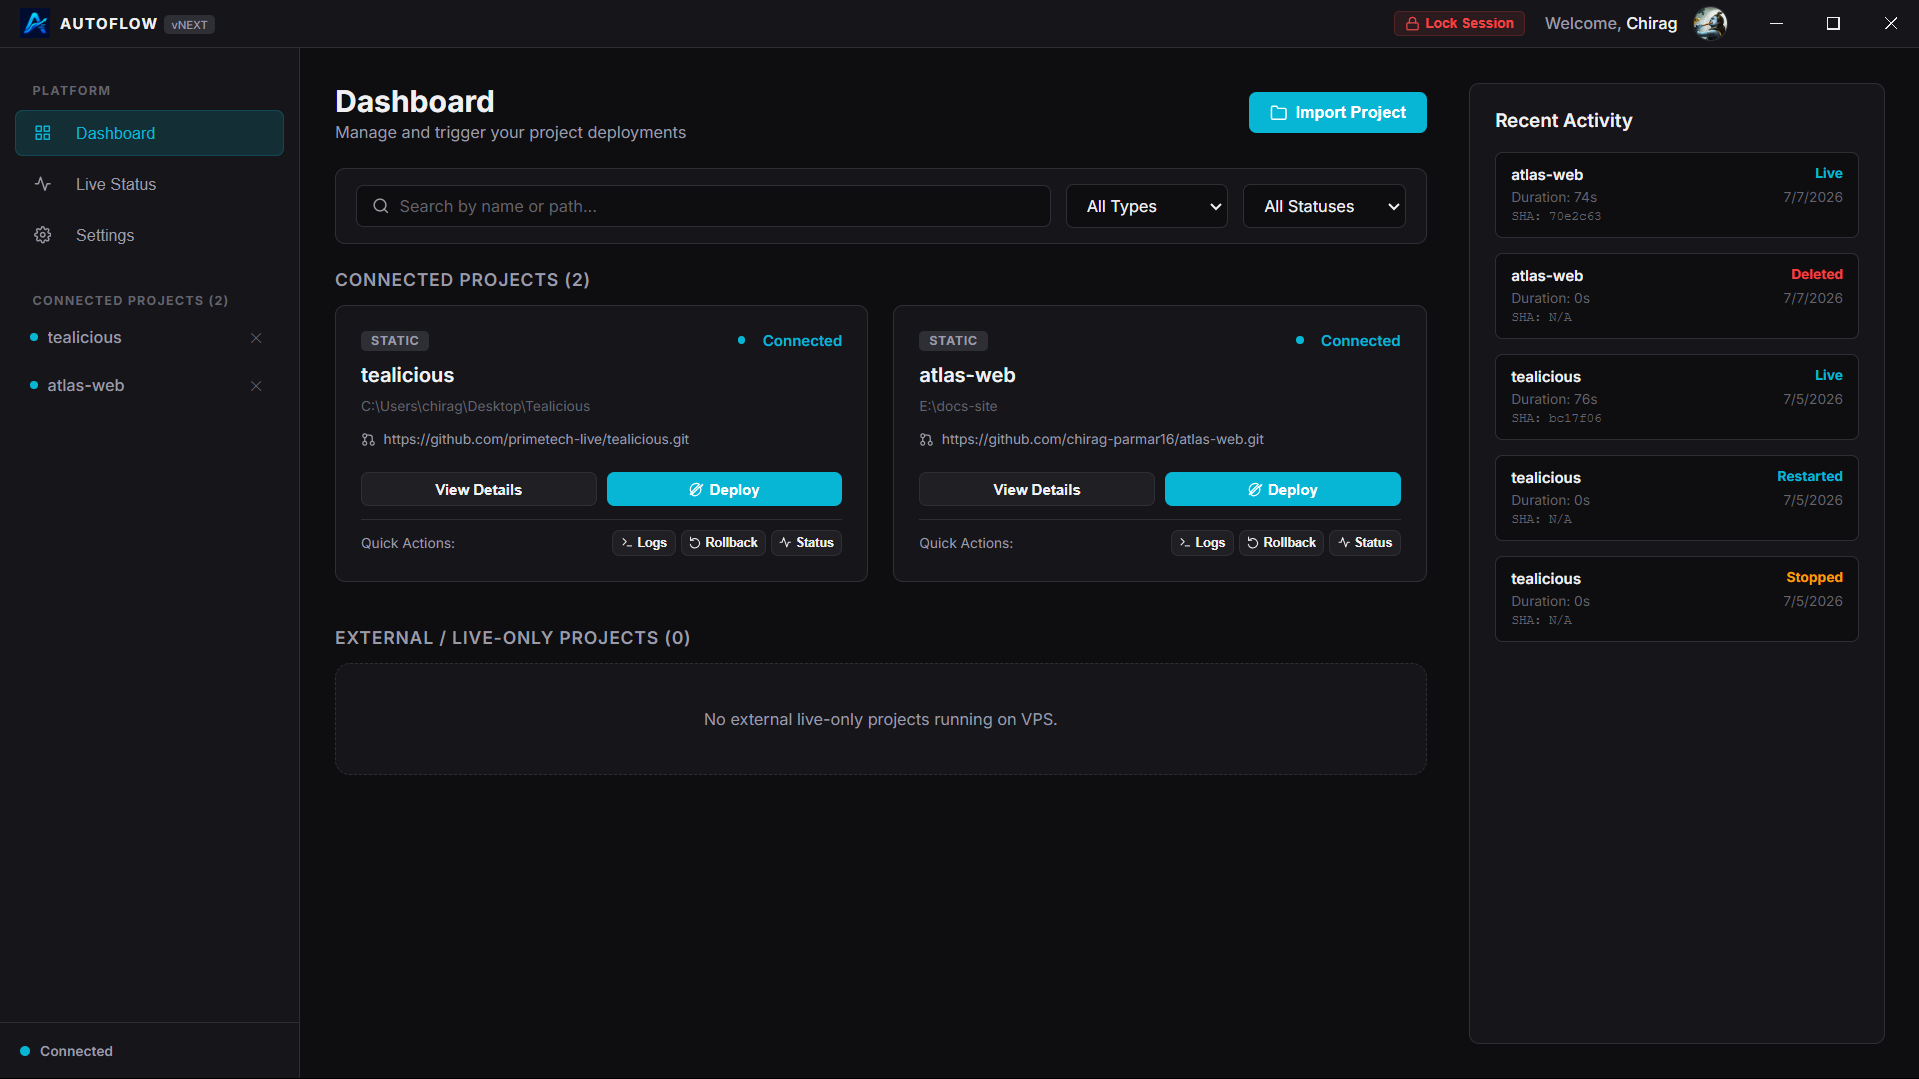Remove tealicious from sidebar with X icon
Image resolution: width=1919 pixels, height=1079 pixels.
256,338
